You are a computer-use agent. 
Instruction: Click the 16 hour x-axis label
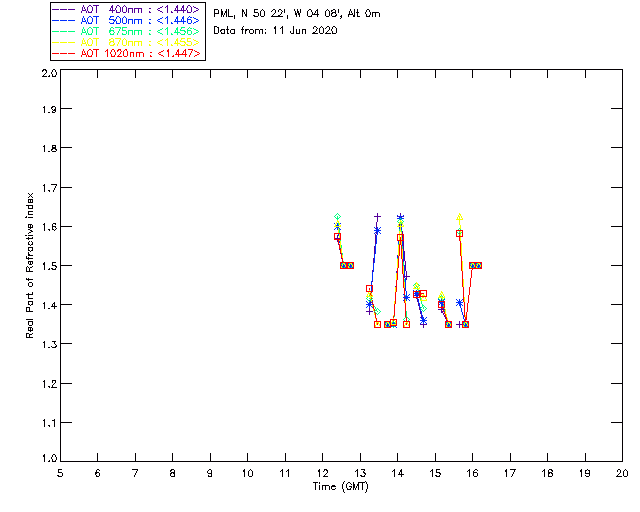pos(473,473)
